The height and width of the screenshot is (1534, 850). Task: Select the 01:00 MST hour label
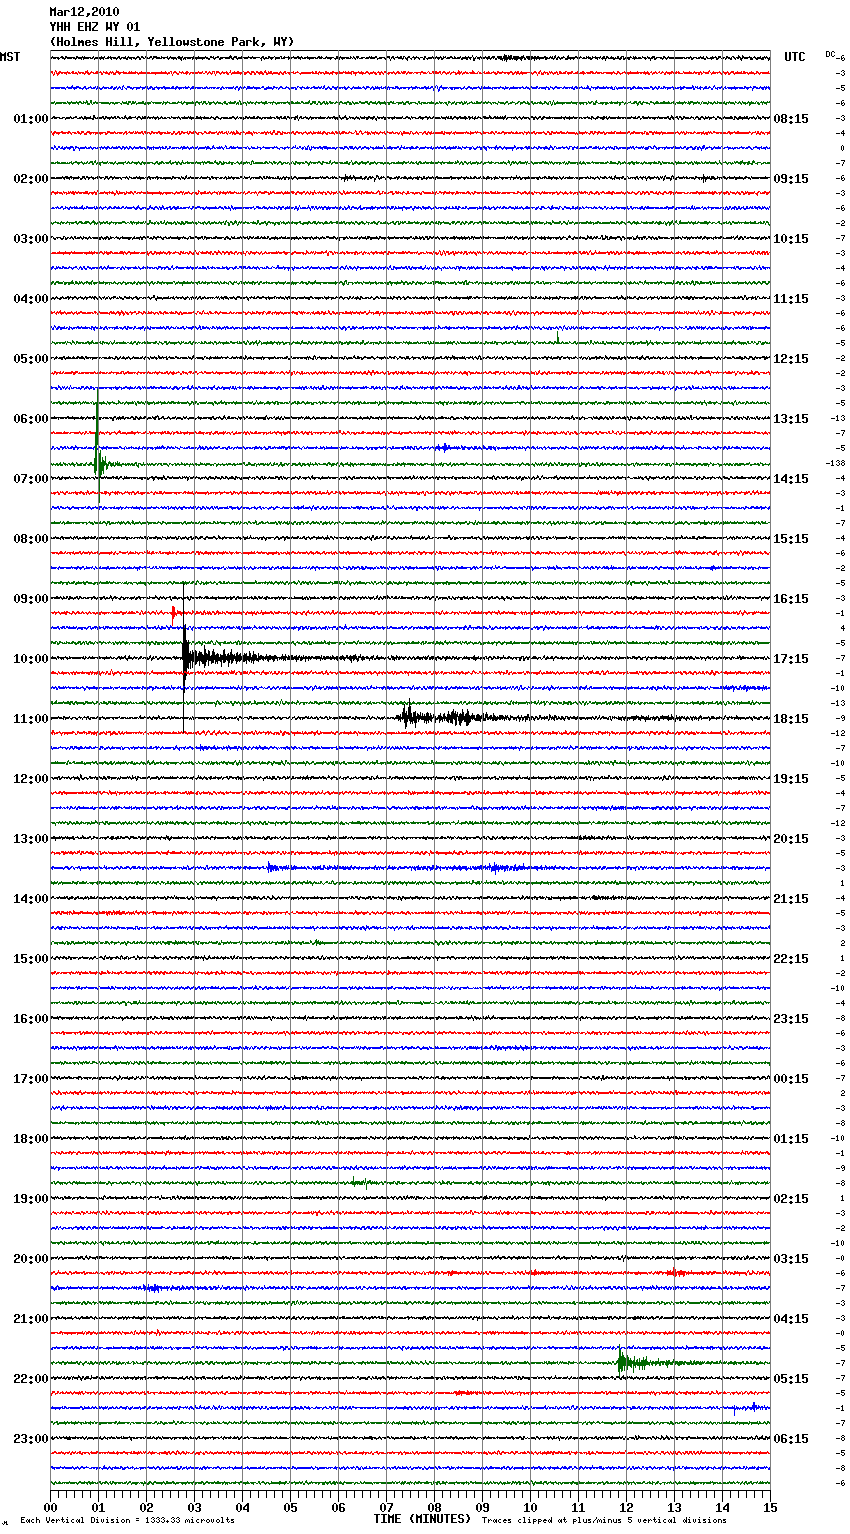click(31, 119)
